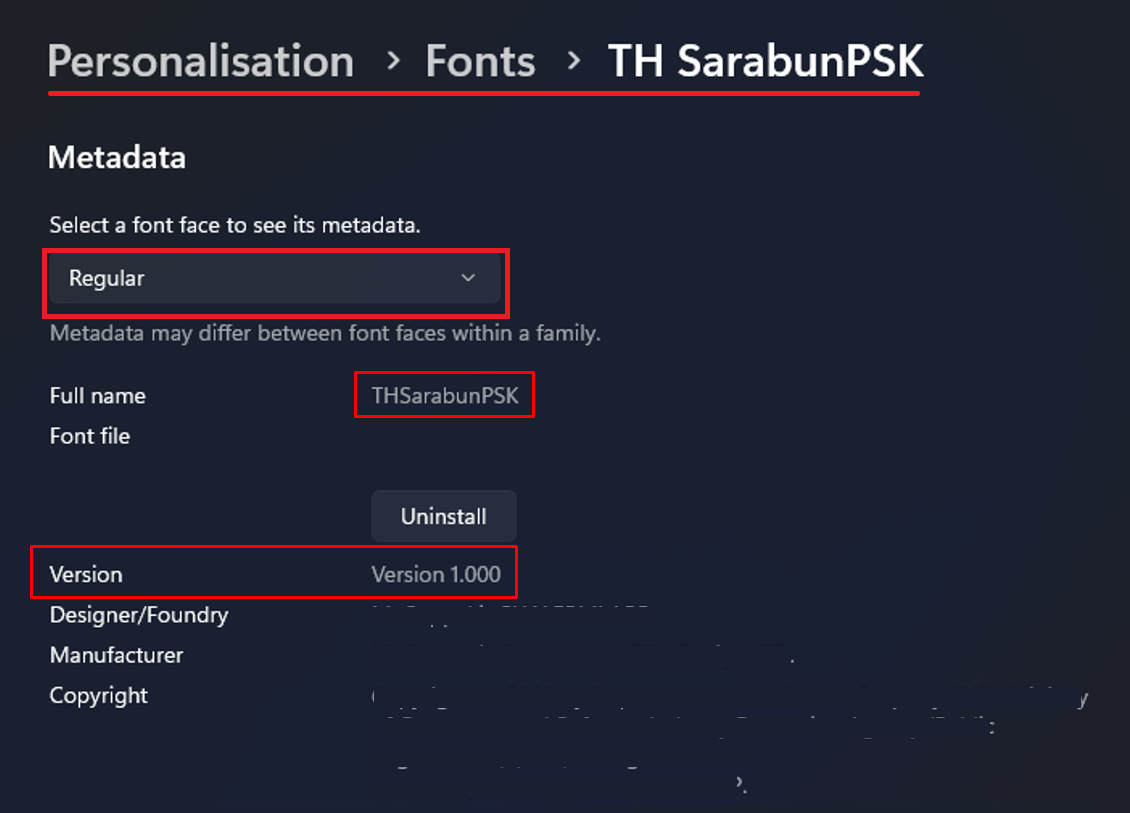Click the 'Metadata may differ' helper text

[324, 334]
